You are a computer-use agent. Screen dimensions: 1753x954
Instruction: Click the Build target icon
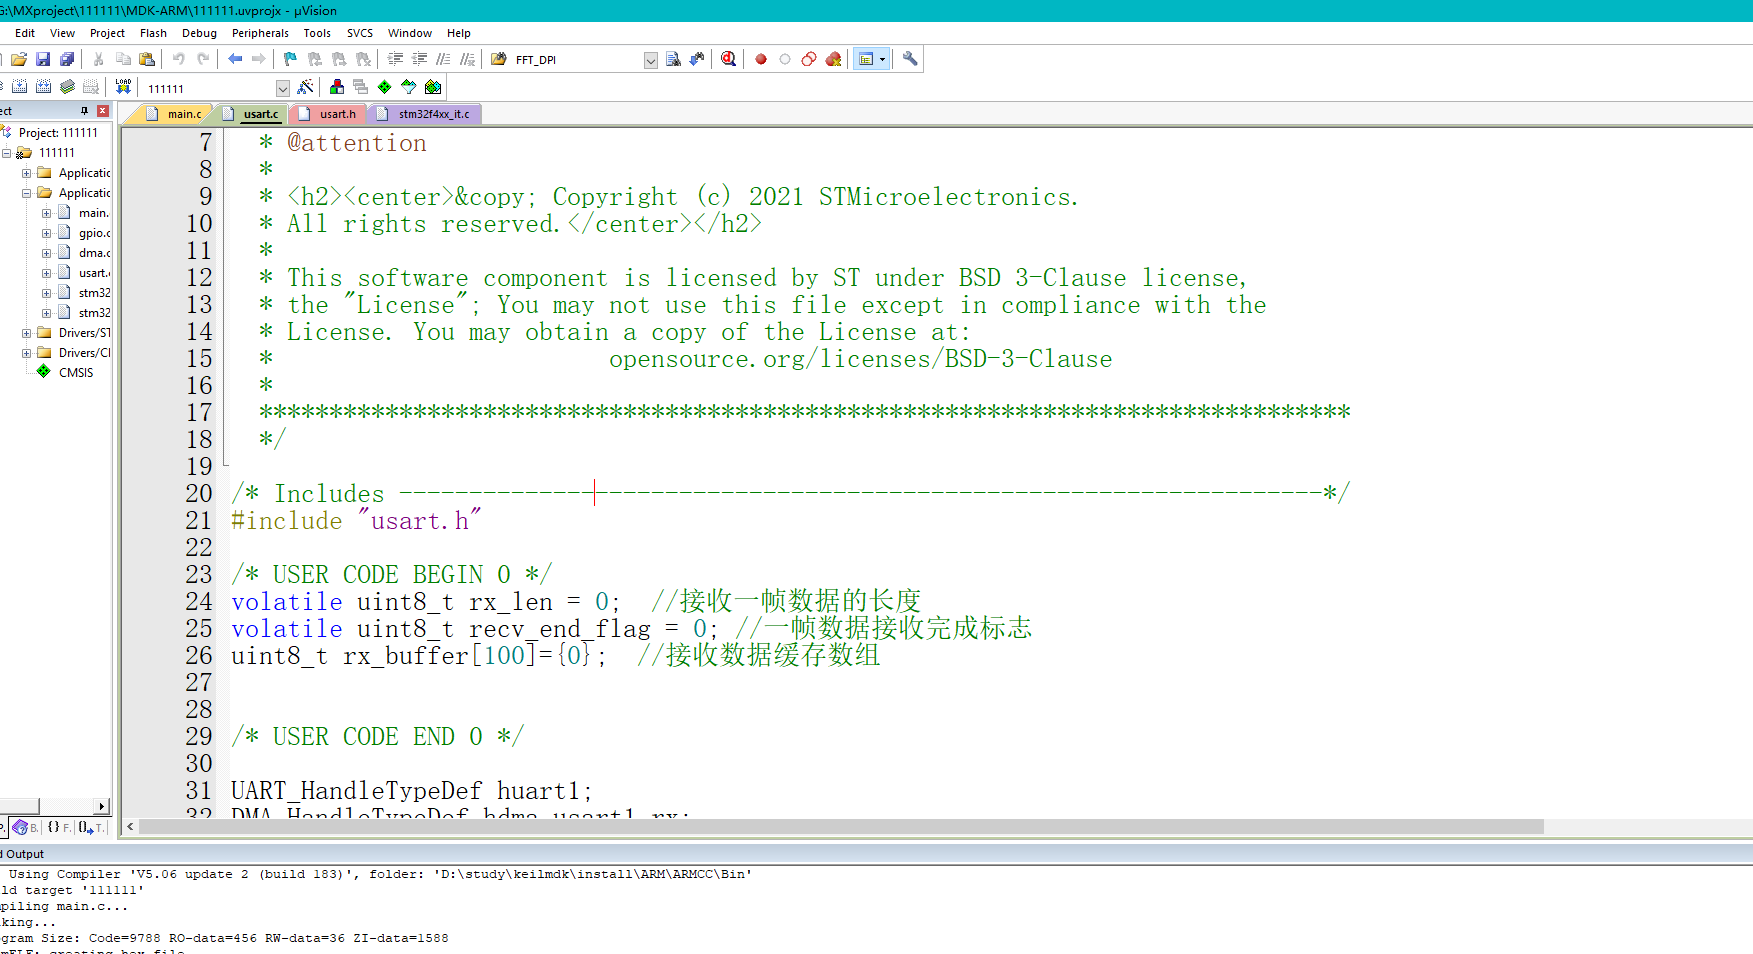[20, 87]
